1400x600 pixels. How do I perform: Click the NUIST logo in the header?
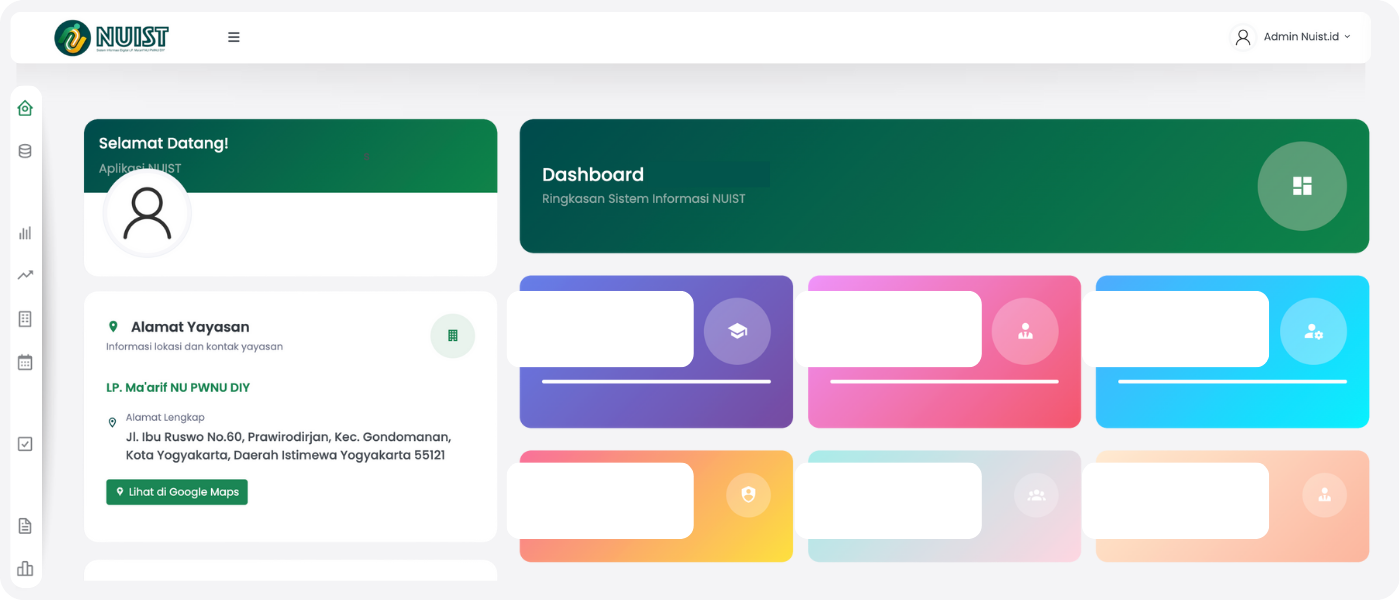click(112, 38)
